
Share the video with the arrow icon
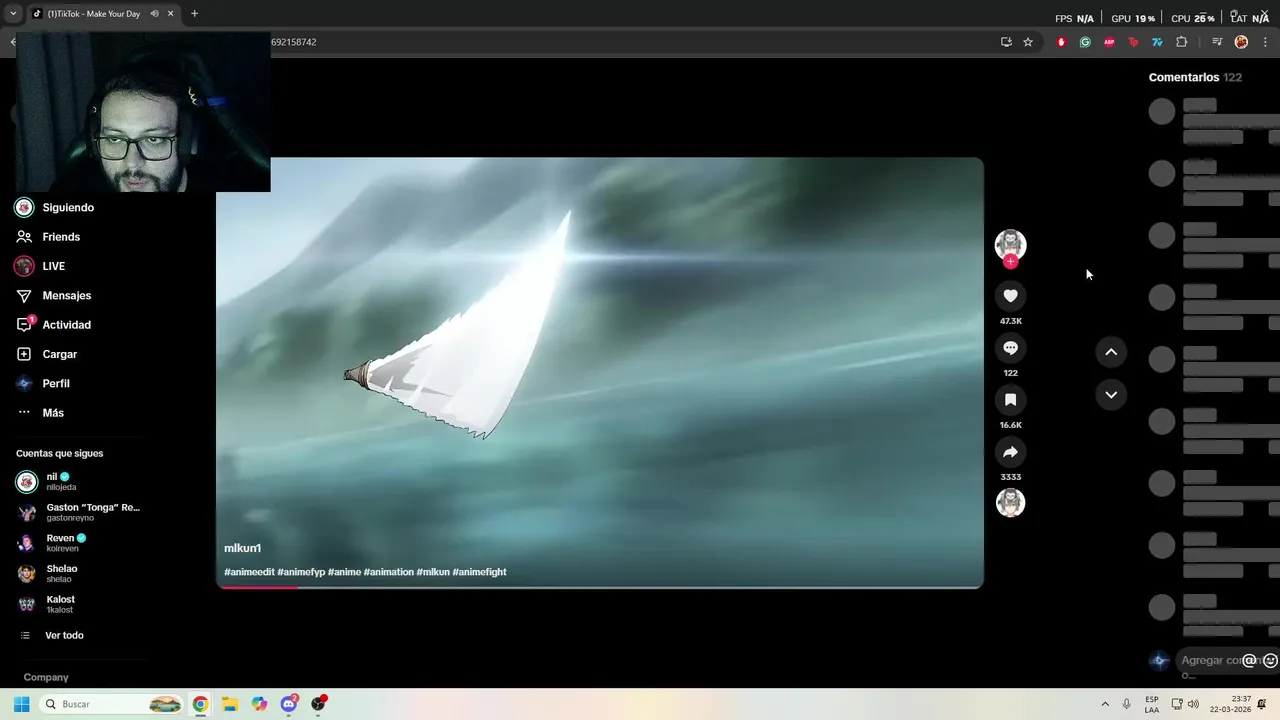click(1010, 452)
